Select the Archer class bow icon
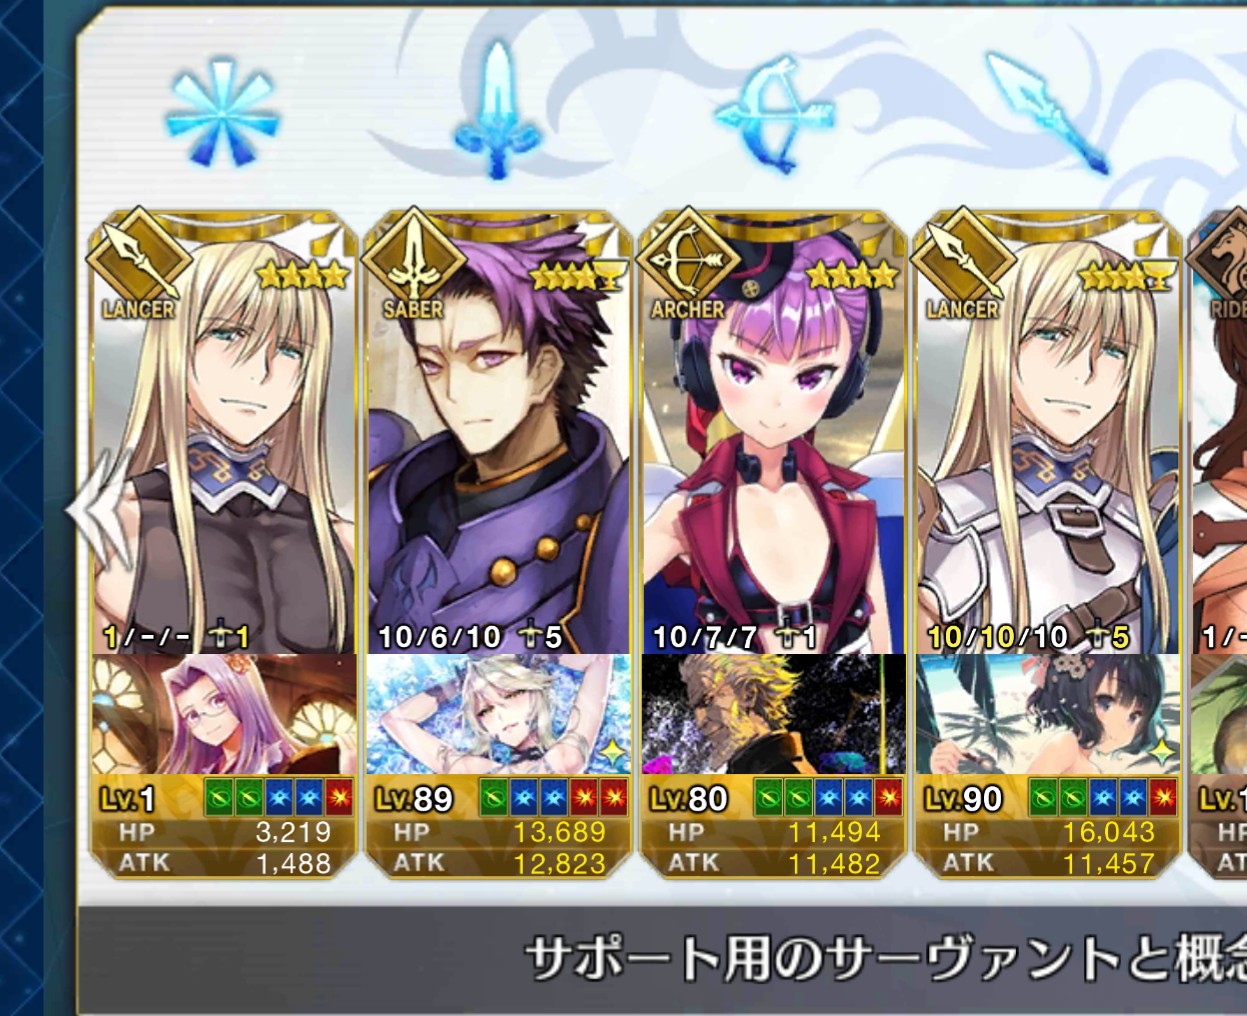 point(774,115)
